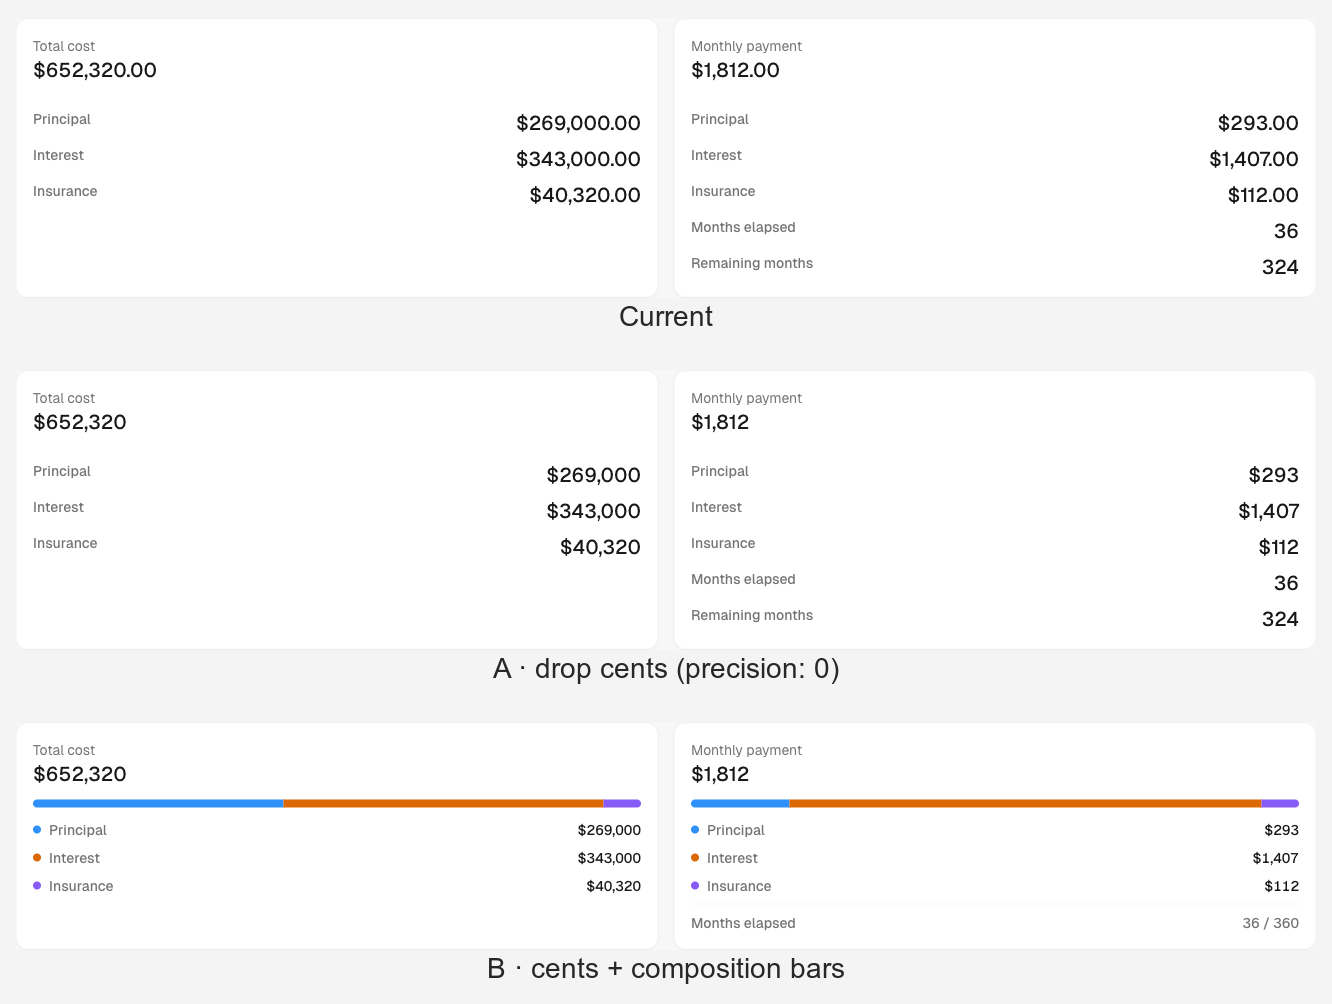The image size is (1332, 1004).
Task: Click 'B · cents + composition bars' caption
Action: point(666,968)
